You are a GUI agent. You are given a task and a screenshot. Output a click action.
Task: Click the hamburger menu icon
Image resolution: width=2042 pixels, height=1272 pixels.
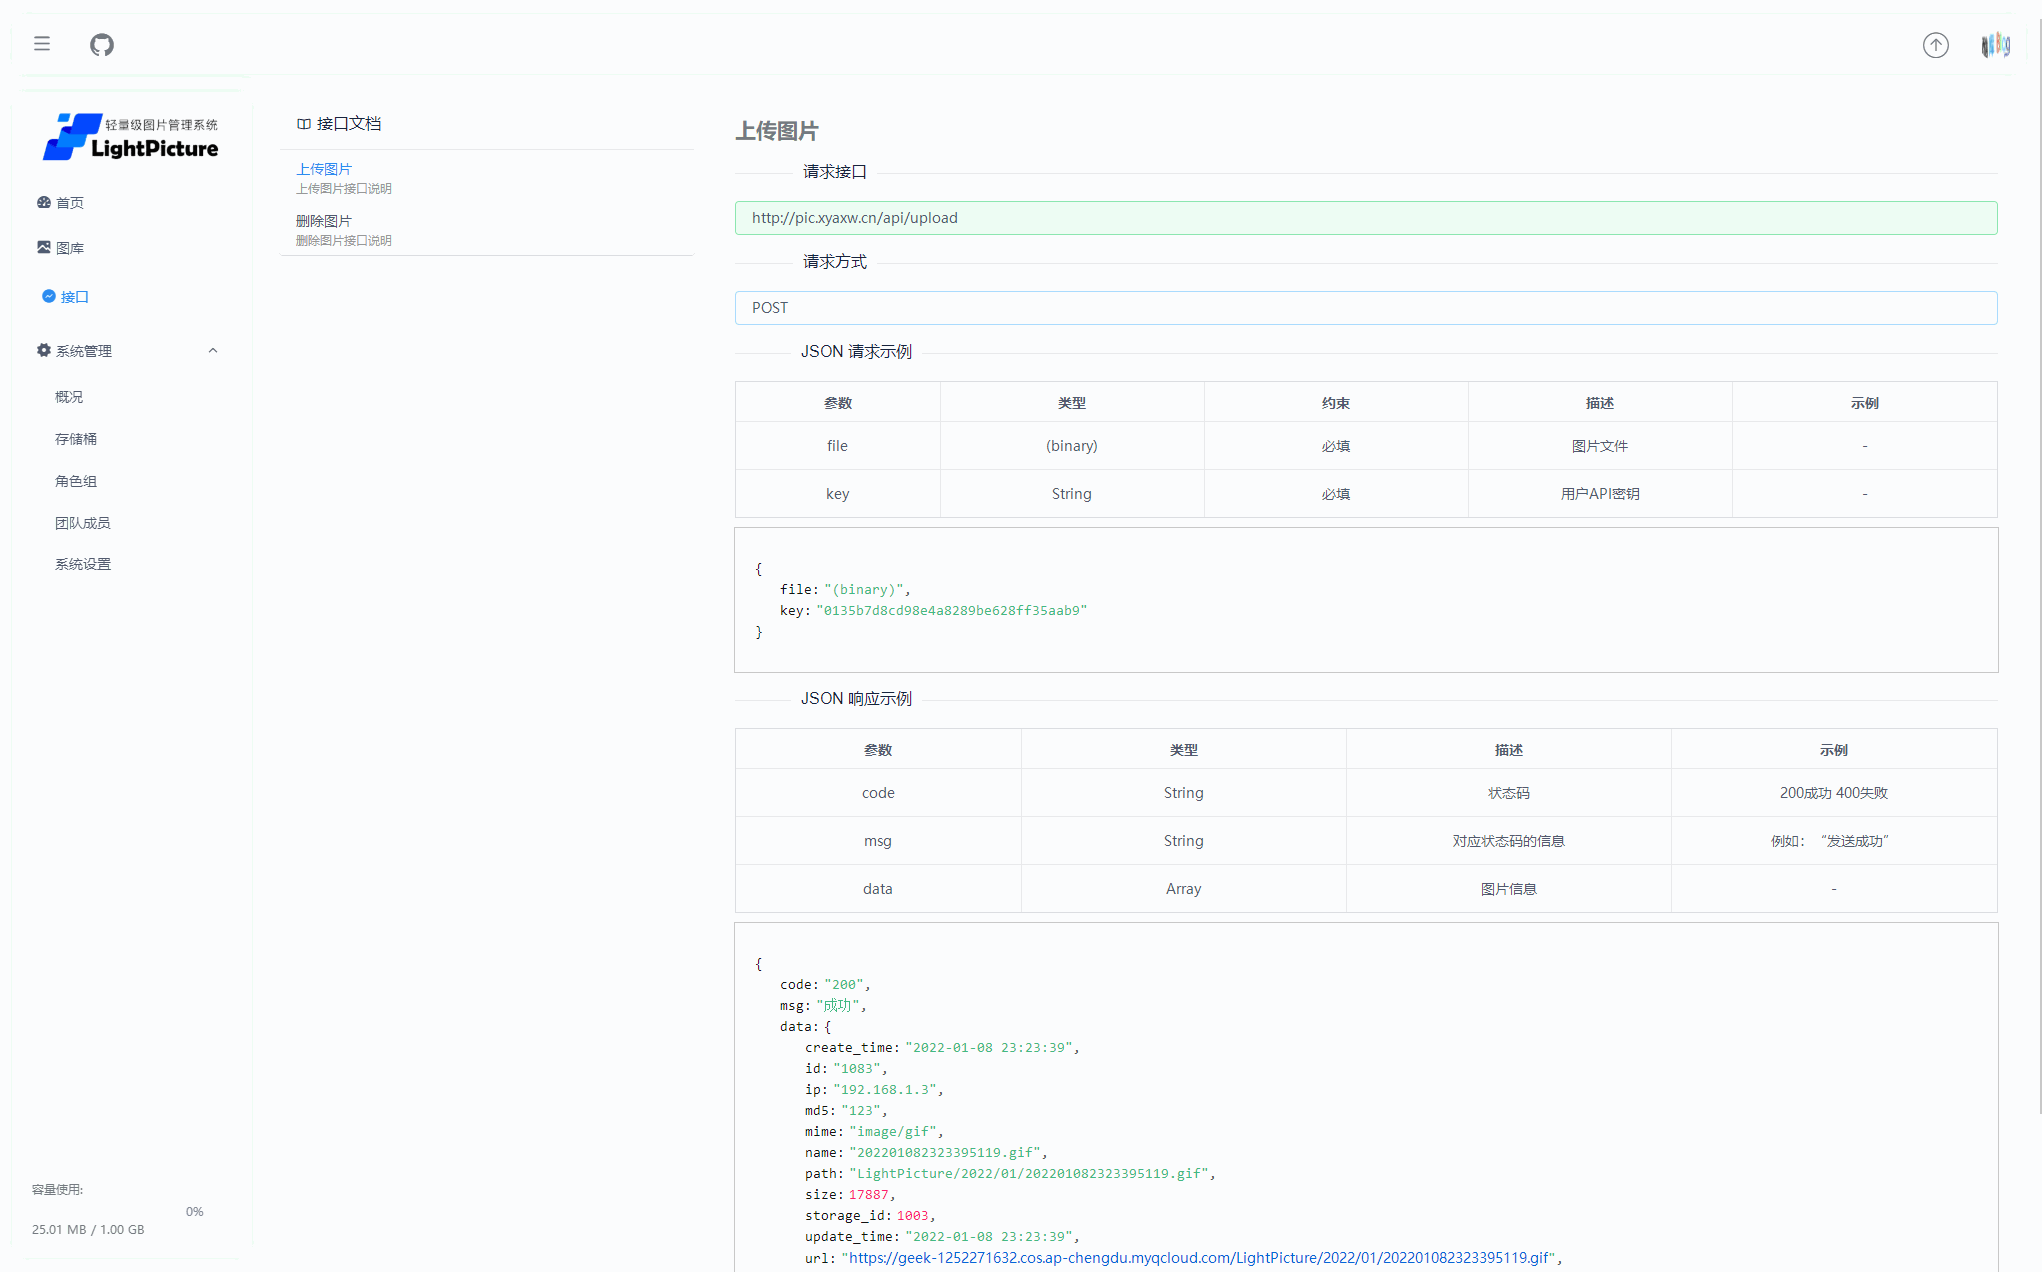point(42,44)
